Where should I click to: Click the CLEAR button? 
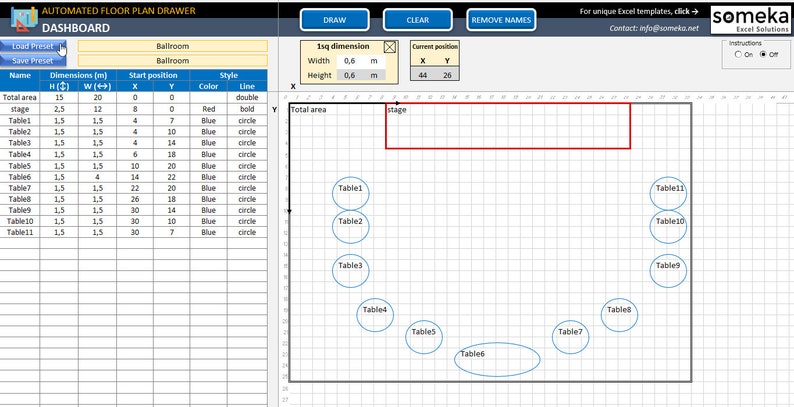pyautogui.click(x=417, y=20)
